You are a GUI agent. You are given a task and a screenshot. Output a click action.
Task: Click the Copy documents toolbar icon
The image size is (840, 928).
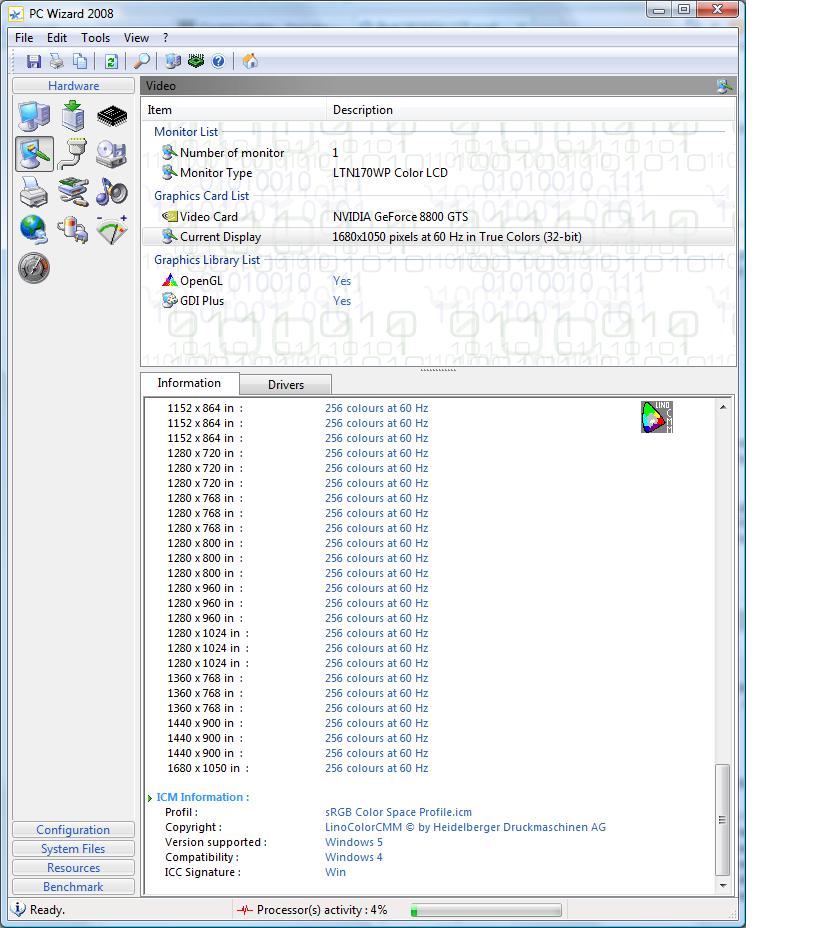pos(80,61)
